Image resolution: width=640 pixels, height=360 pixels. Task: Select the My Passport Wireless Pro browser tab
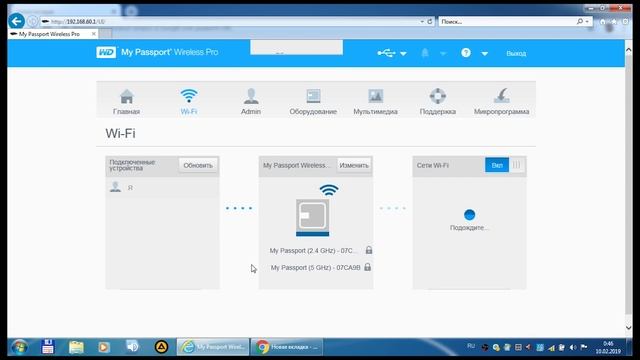[x=49, y=34]
